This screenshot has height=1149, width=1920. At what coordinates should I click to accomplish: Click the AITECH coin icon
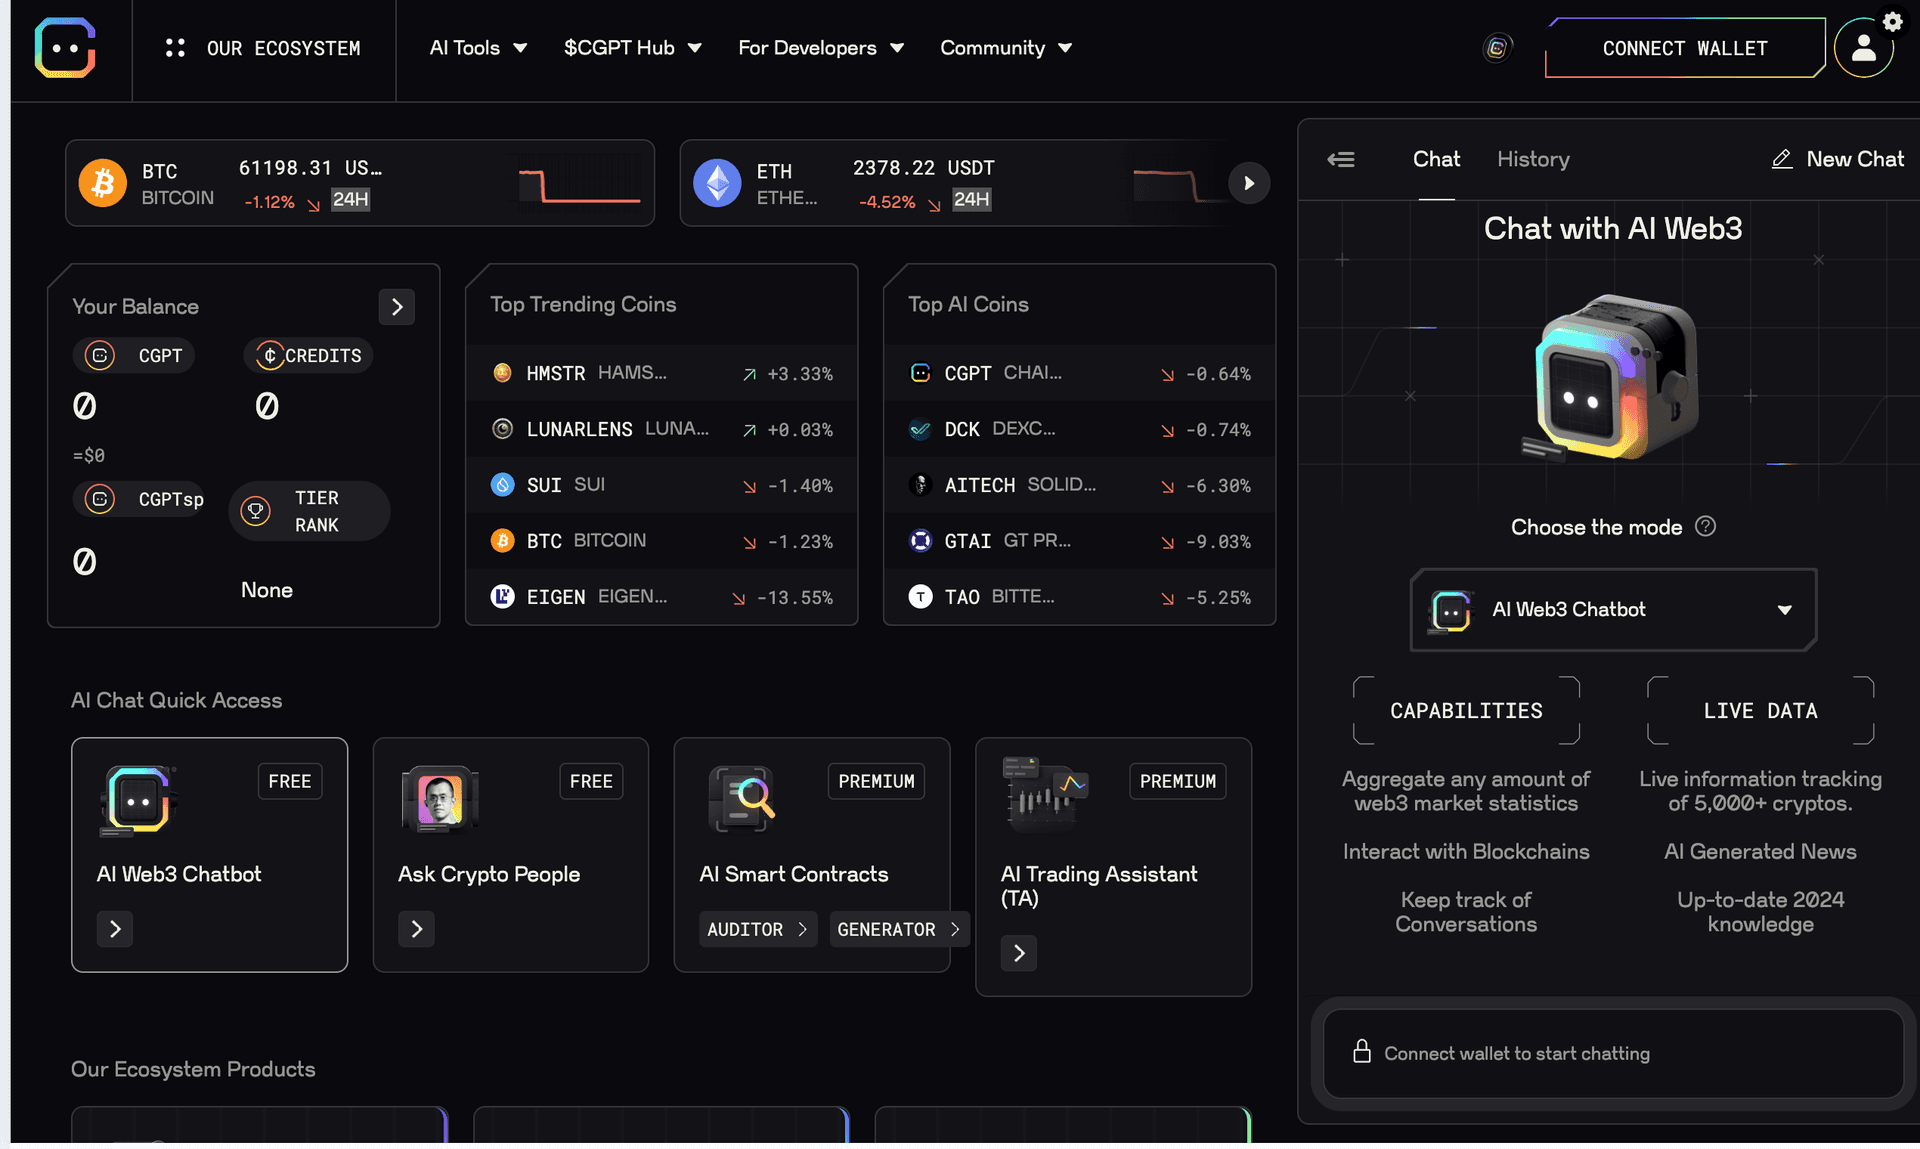tap(921, 485)
